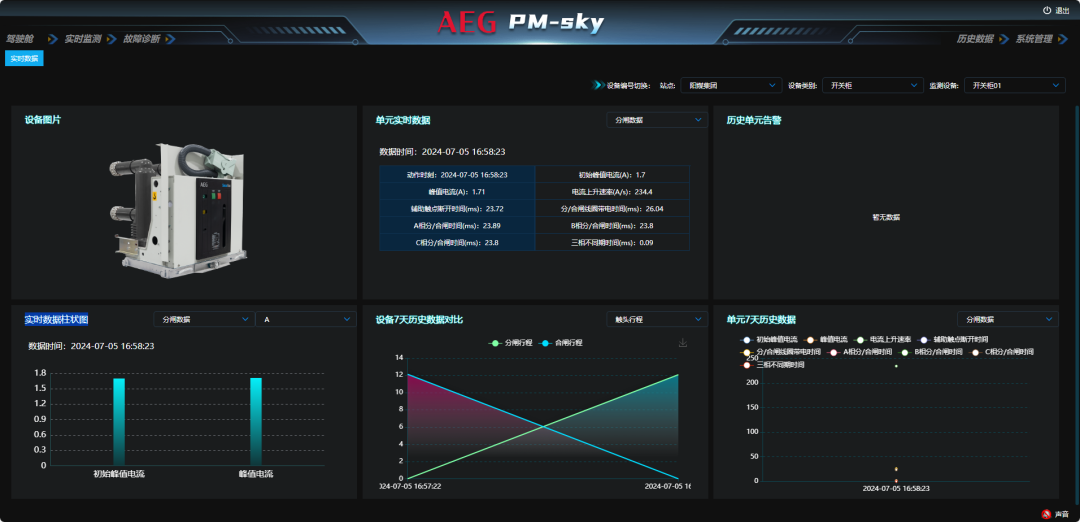
Task: Toggle B相分/合闸时间 legend series
Action: pyautogui.click(x=933, y=352)
